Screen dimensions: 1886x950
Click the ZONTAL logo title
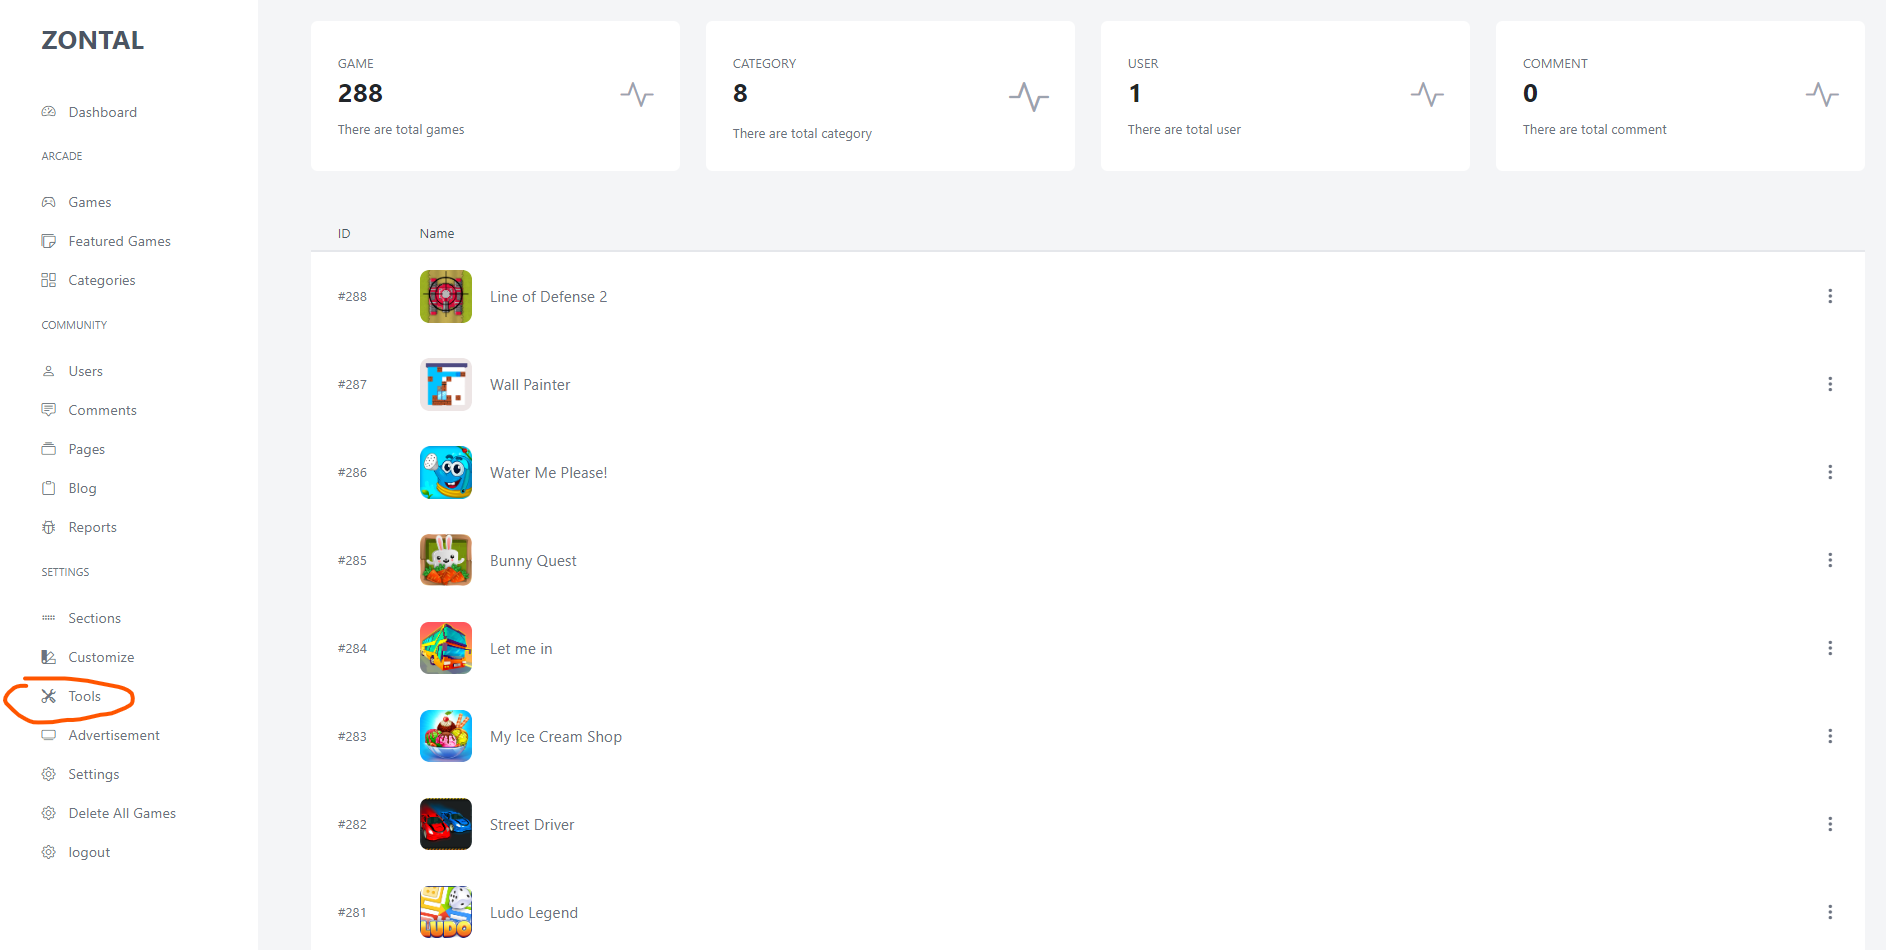point(92,40)
